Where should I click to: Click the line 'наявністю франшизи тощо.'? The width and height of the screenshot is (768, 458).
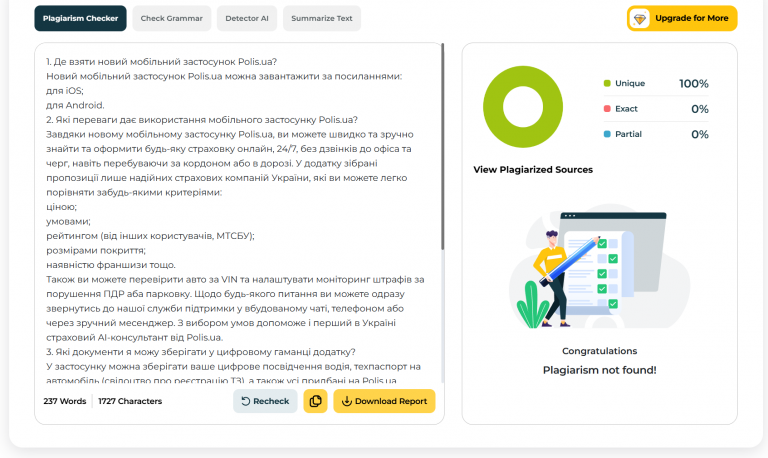(111, 265)
